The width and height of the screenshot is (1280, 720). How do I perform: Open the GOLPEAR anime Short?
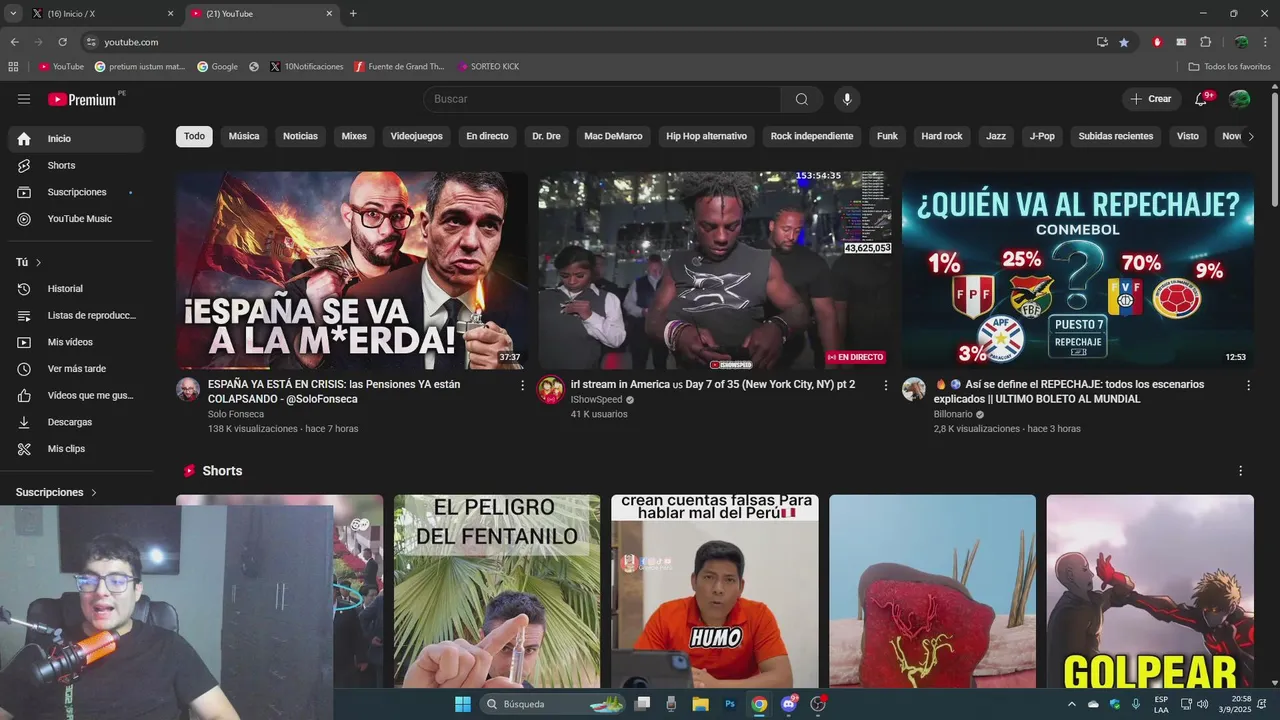[1150, 592]
